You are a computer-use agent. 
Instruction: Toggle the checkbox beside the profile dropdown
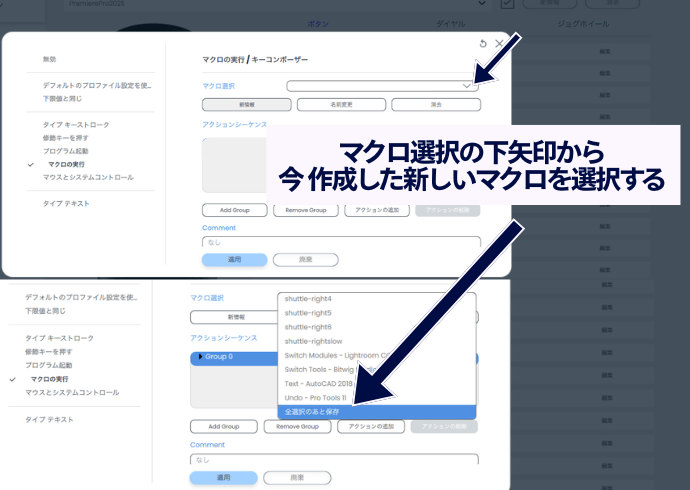pos(506,5)
